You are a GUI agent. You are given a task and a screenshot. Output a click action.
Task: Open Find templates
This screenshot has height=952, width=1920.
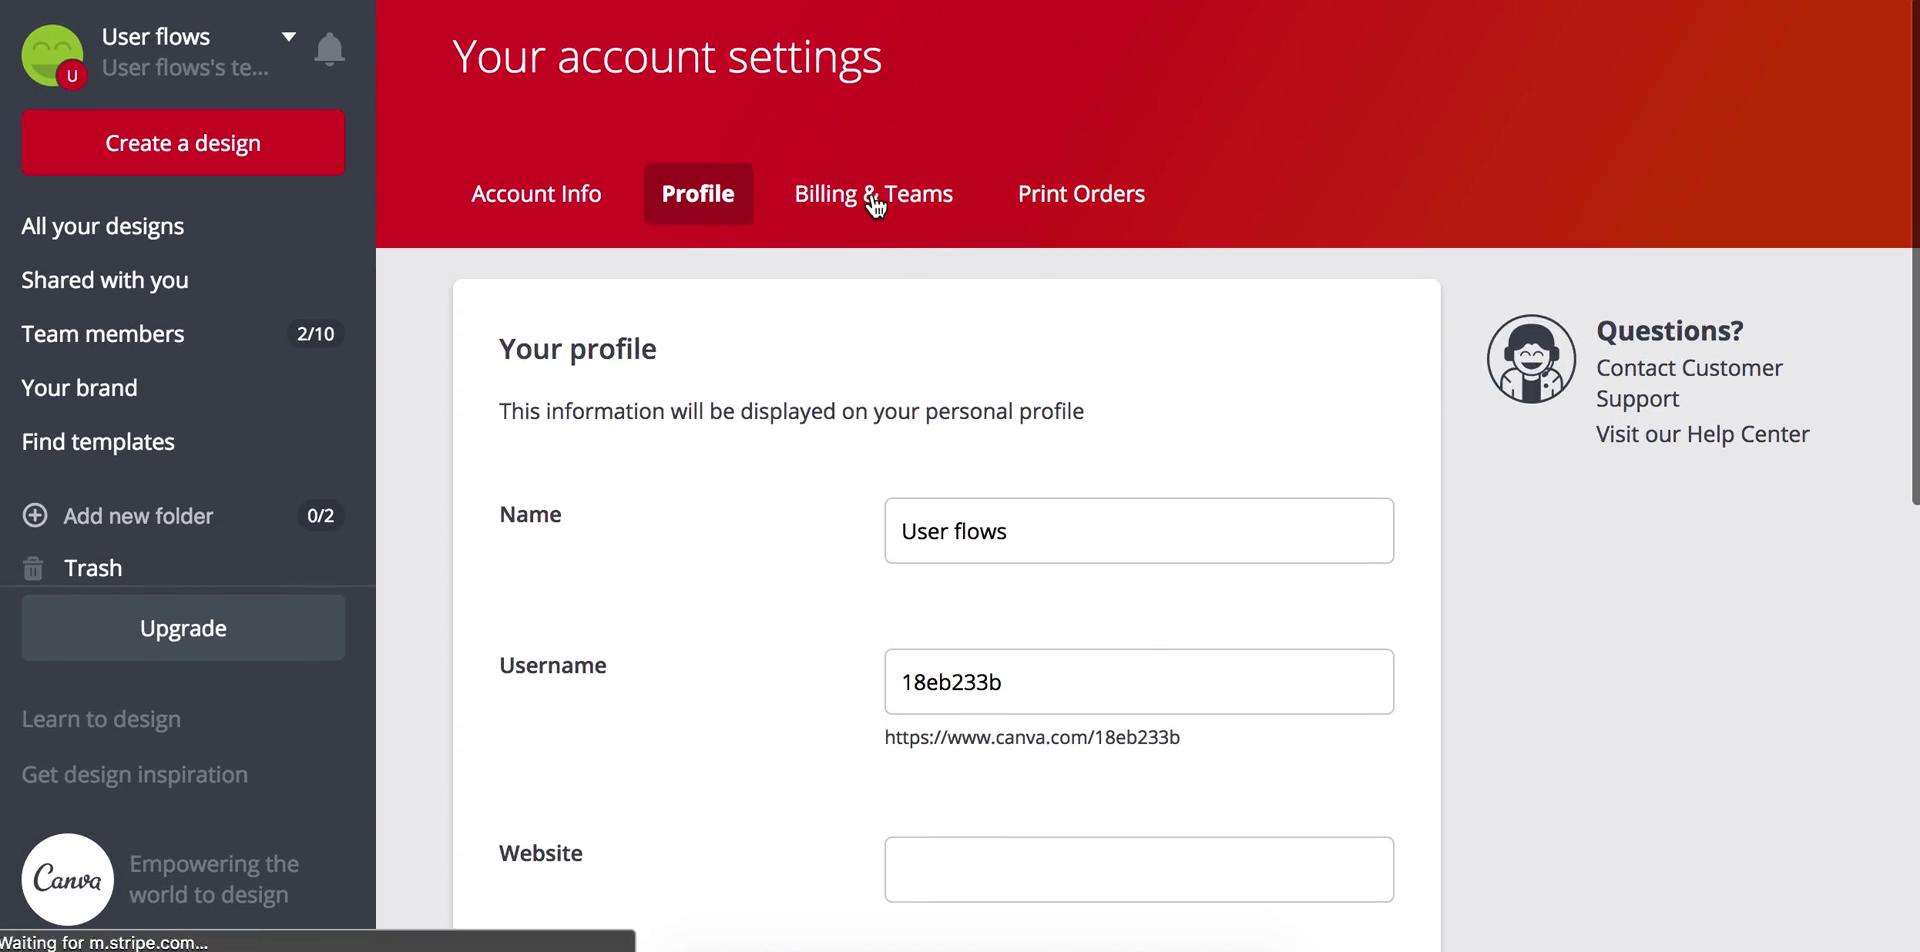click(98, 442)
